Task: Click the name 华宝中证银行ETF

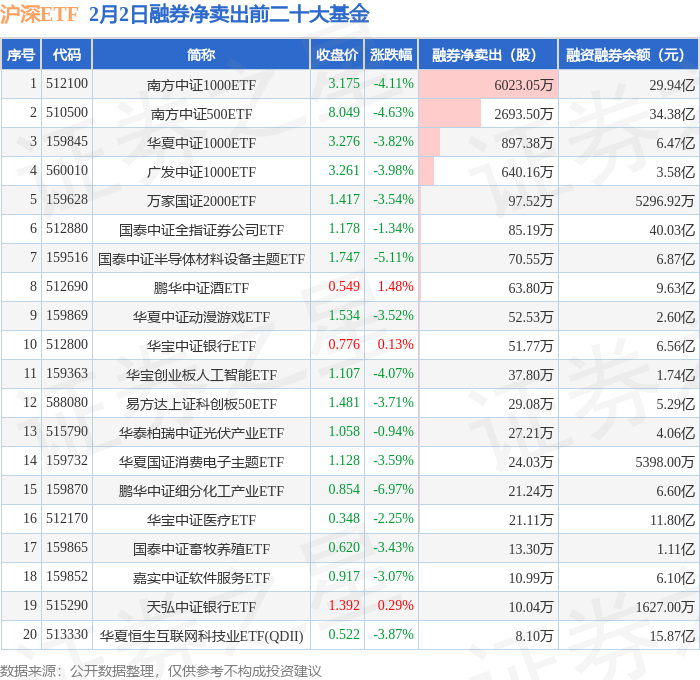Action: (201, 346)
